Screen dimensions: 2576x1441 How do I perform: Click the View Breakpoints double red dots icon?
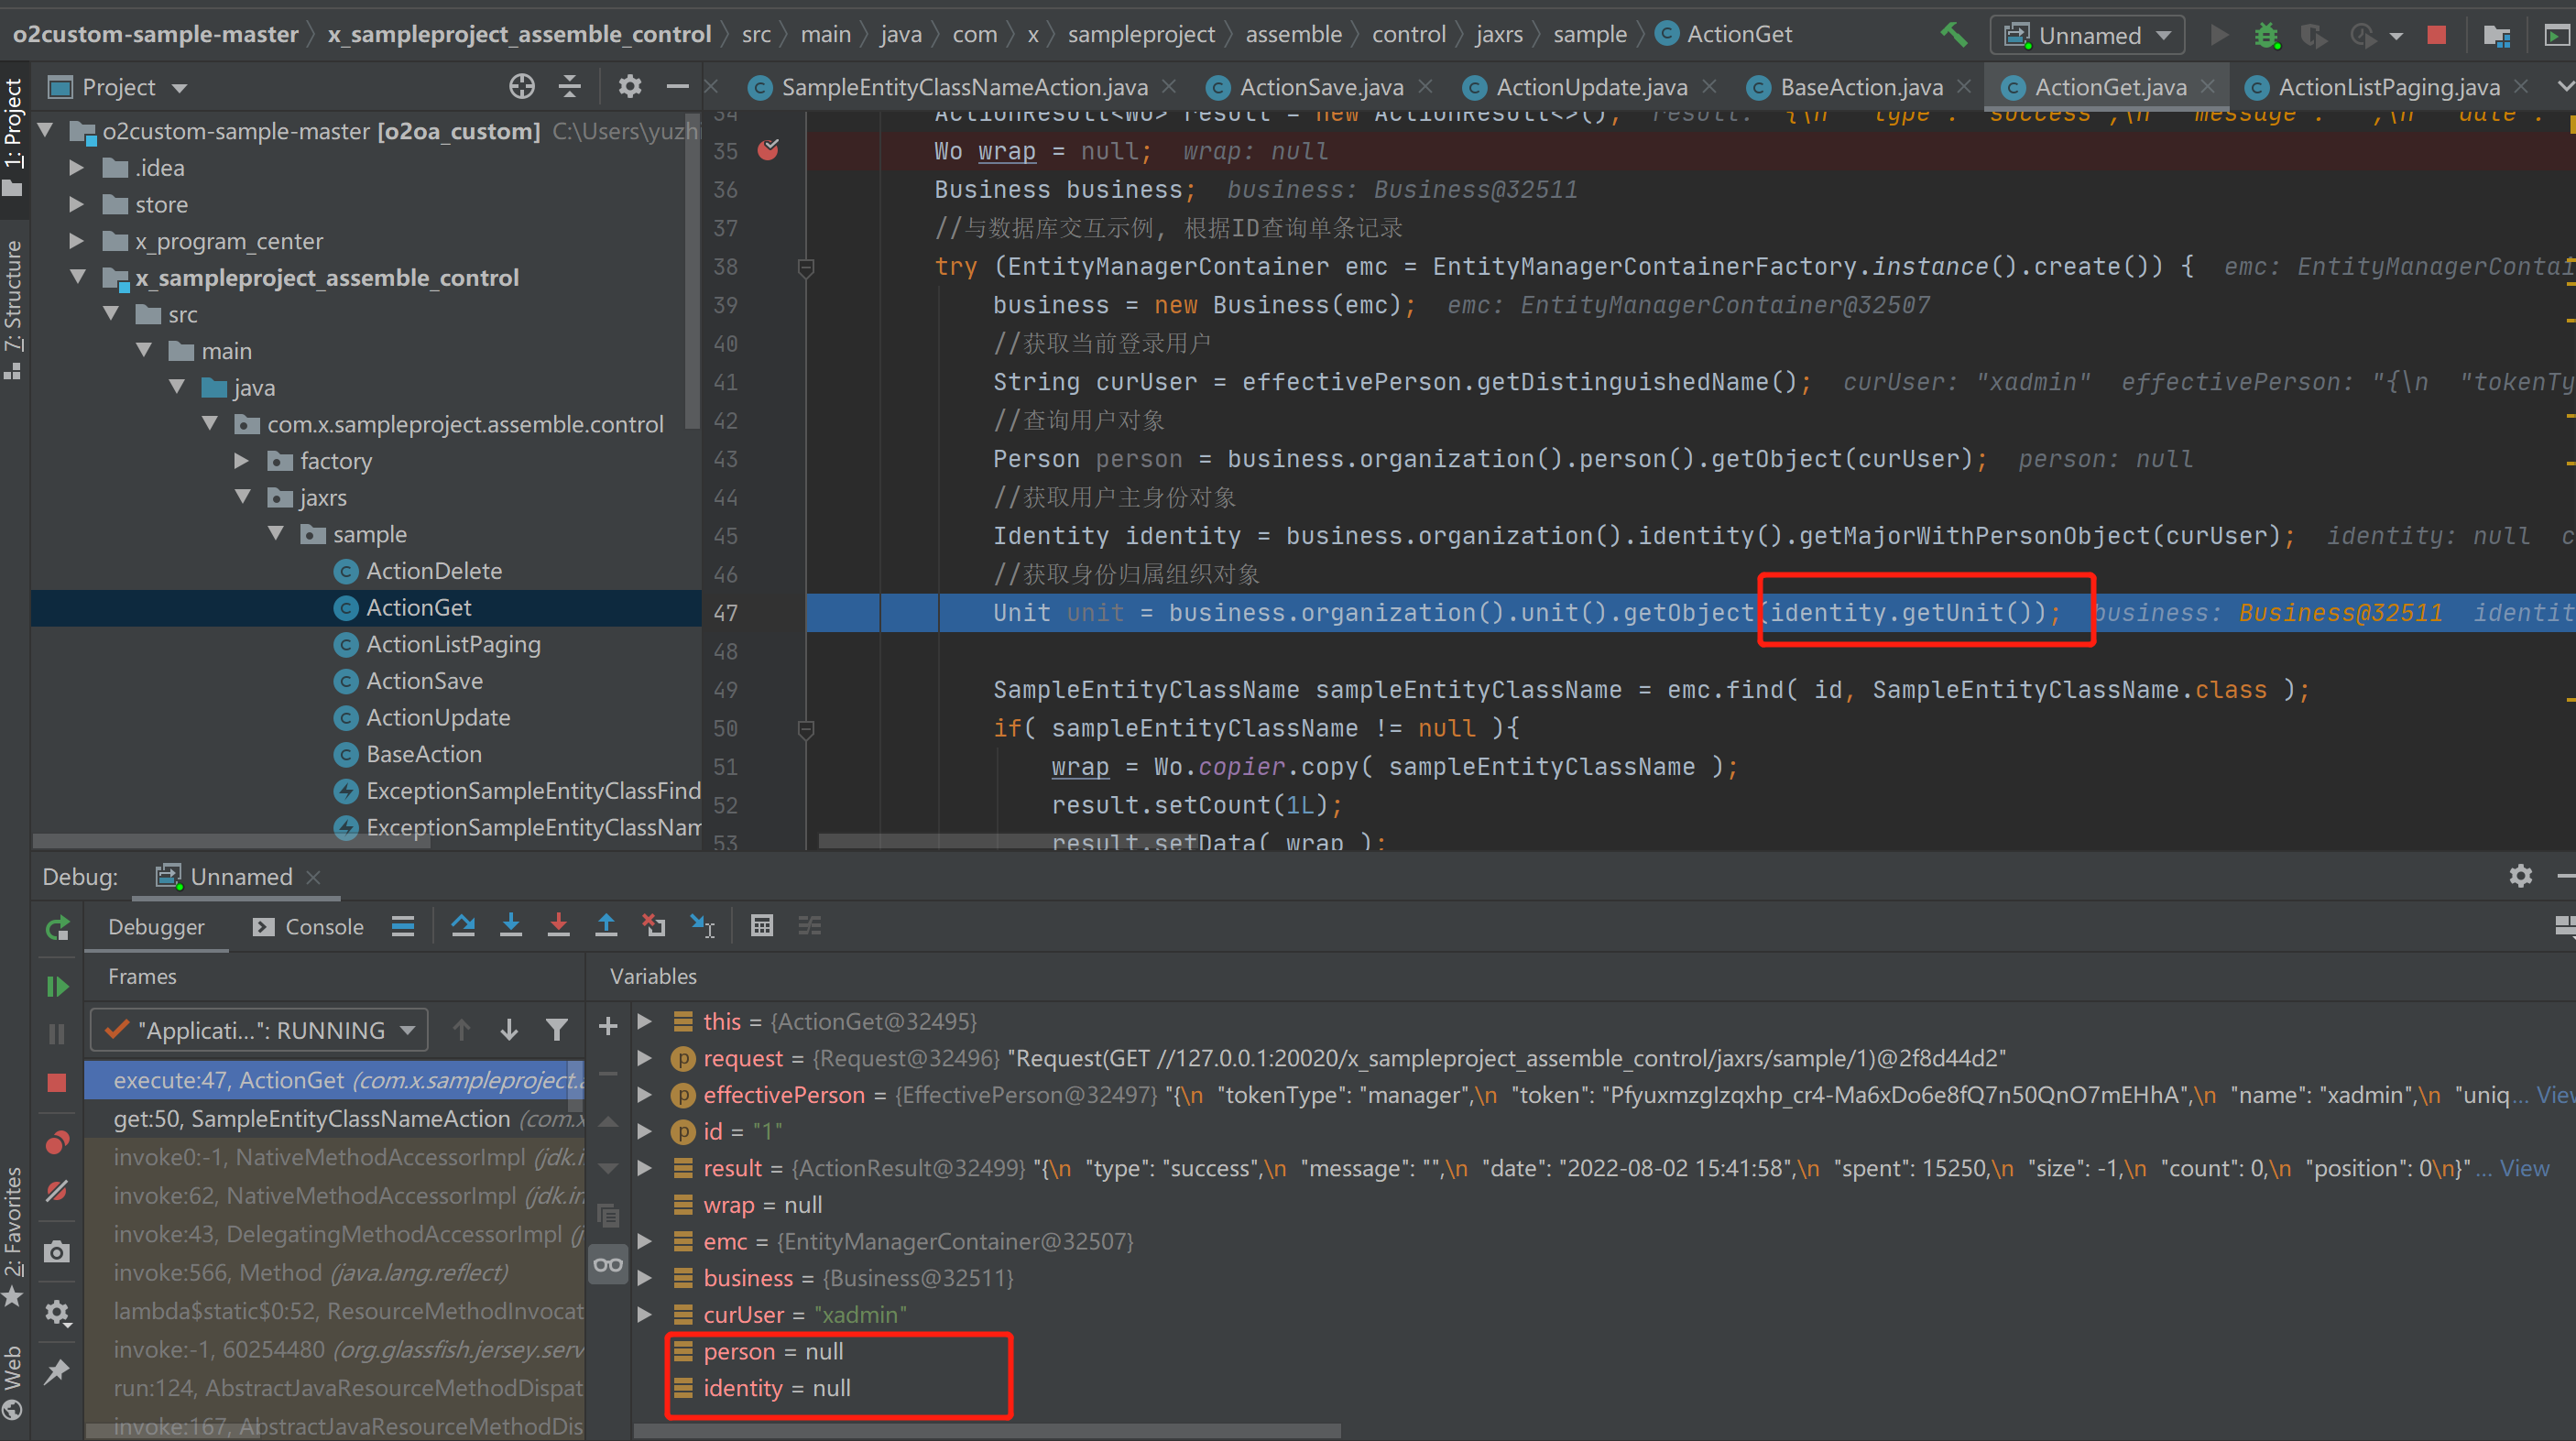(x=57, y=1142)
